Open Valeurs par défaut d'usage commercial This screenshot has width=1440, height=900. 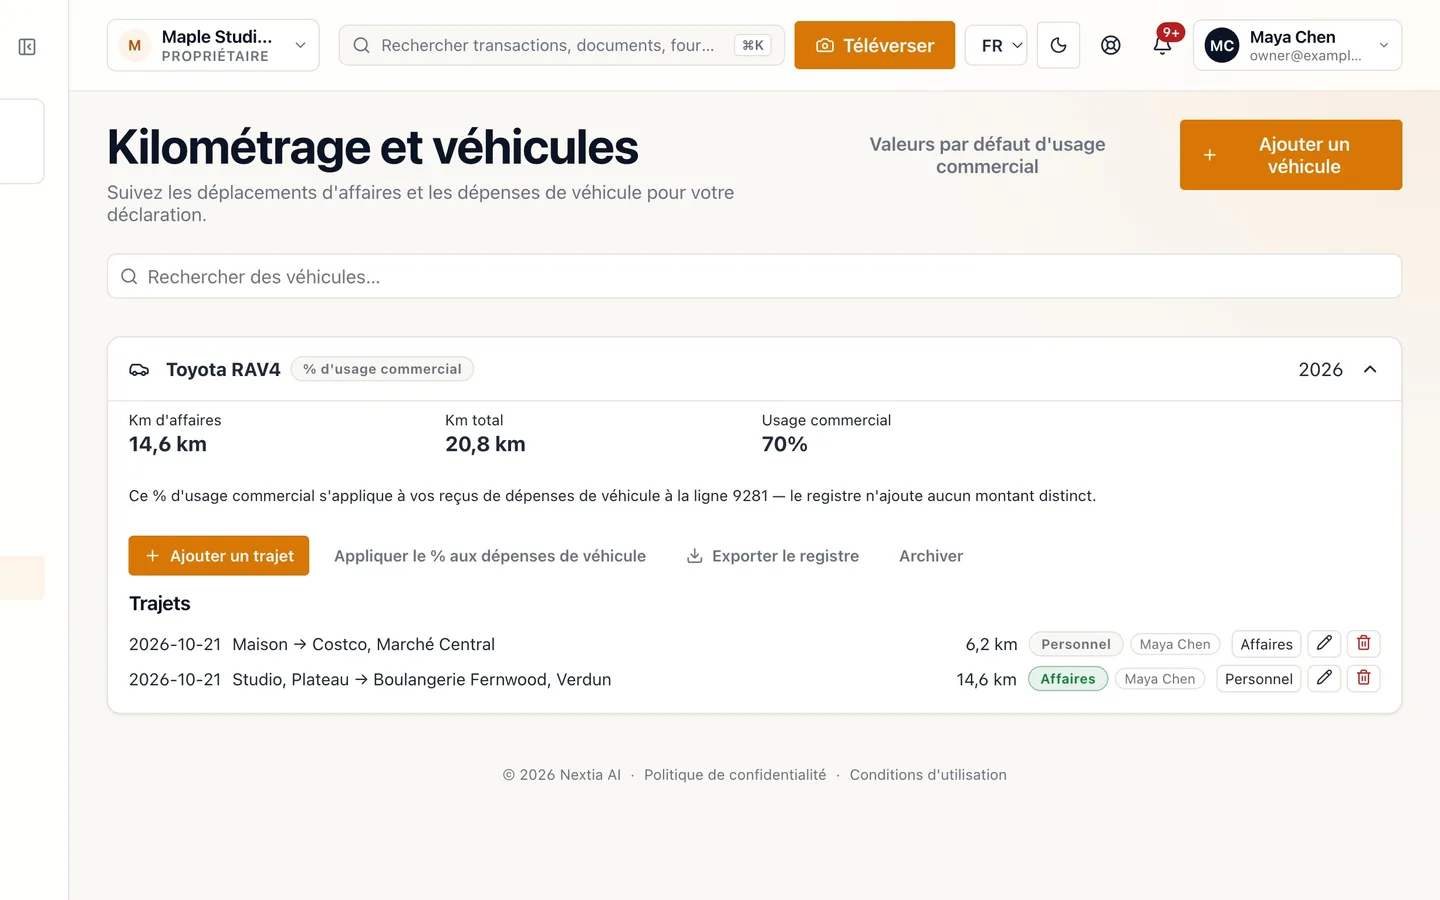987,155
